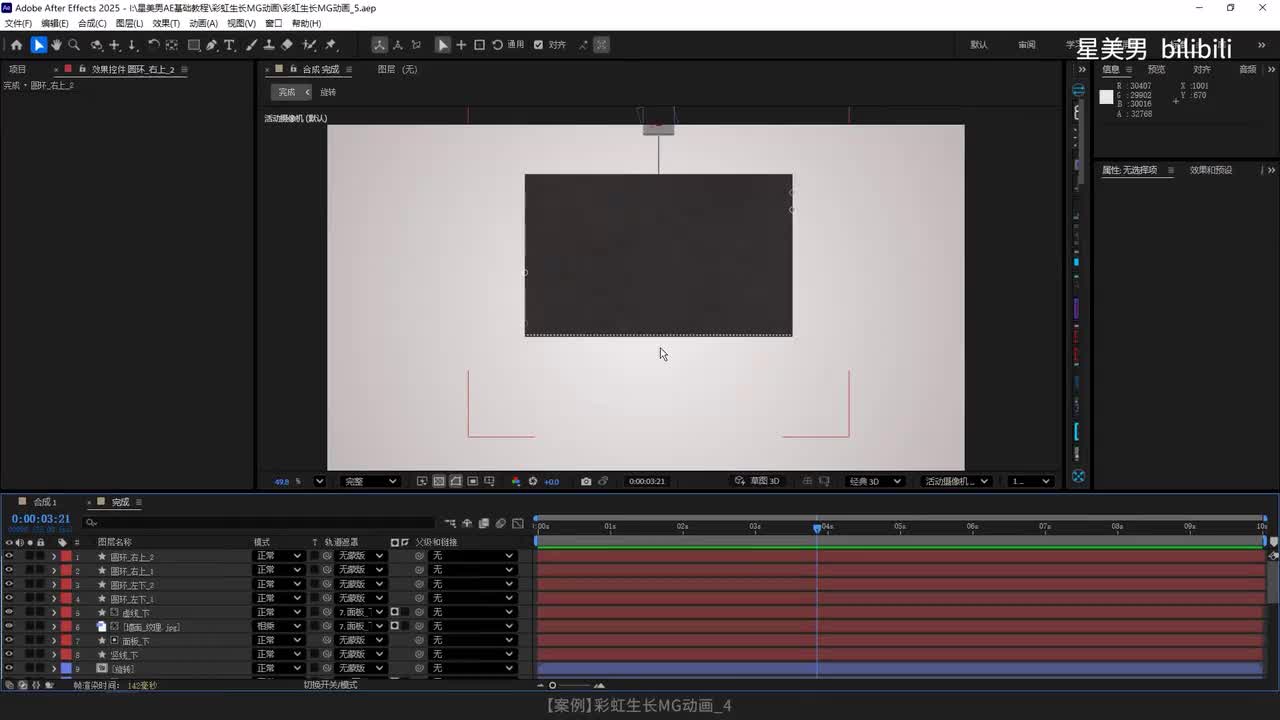1280x720 pixels.
Task: Click the frame blending icon in timeline
Action: pyautogui.click(x=484, y=523)
